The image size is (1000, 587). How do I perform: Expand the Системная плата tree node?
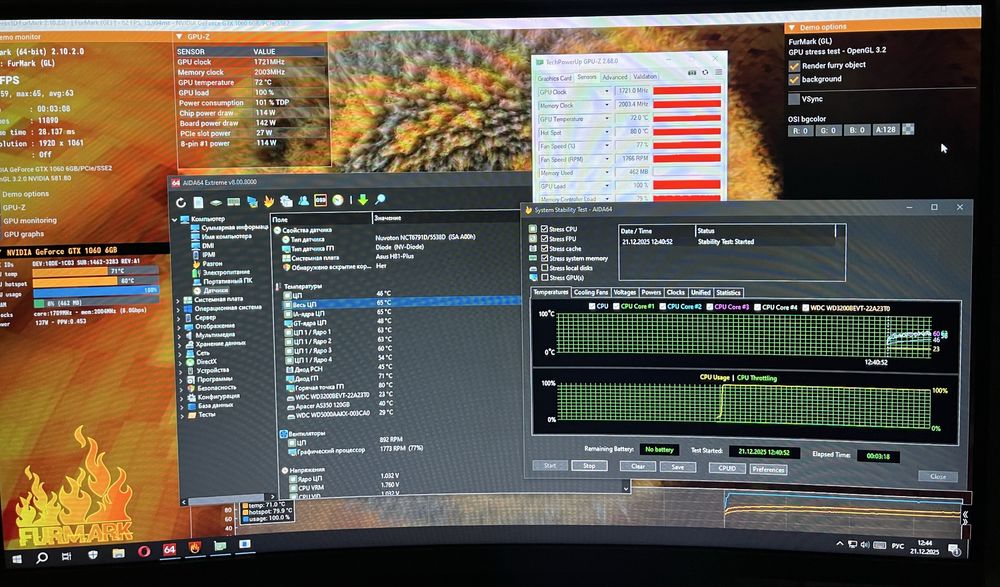coord(179,301)
